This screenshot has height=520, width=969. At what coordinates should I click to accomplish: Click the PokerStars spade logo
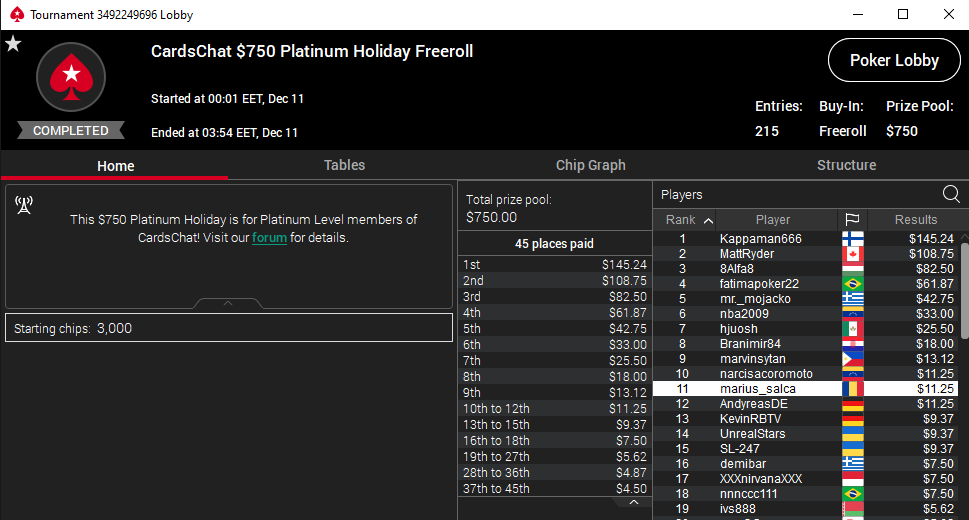coord(71,77)
